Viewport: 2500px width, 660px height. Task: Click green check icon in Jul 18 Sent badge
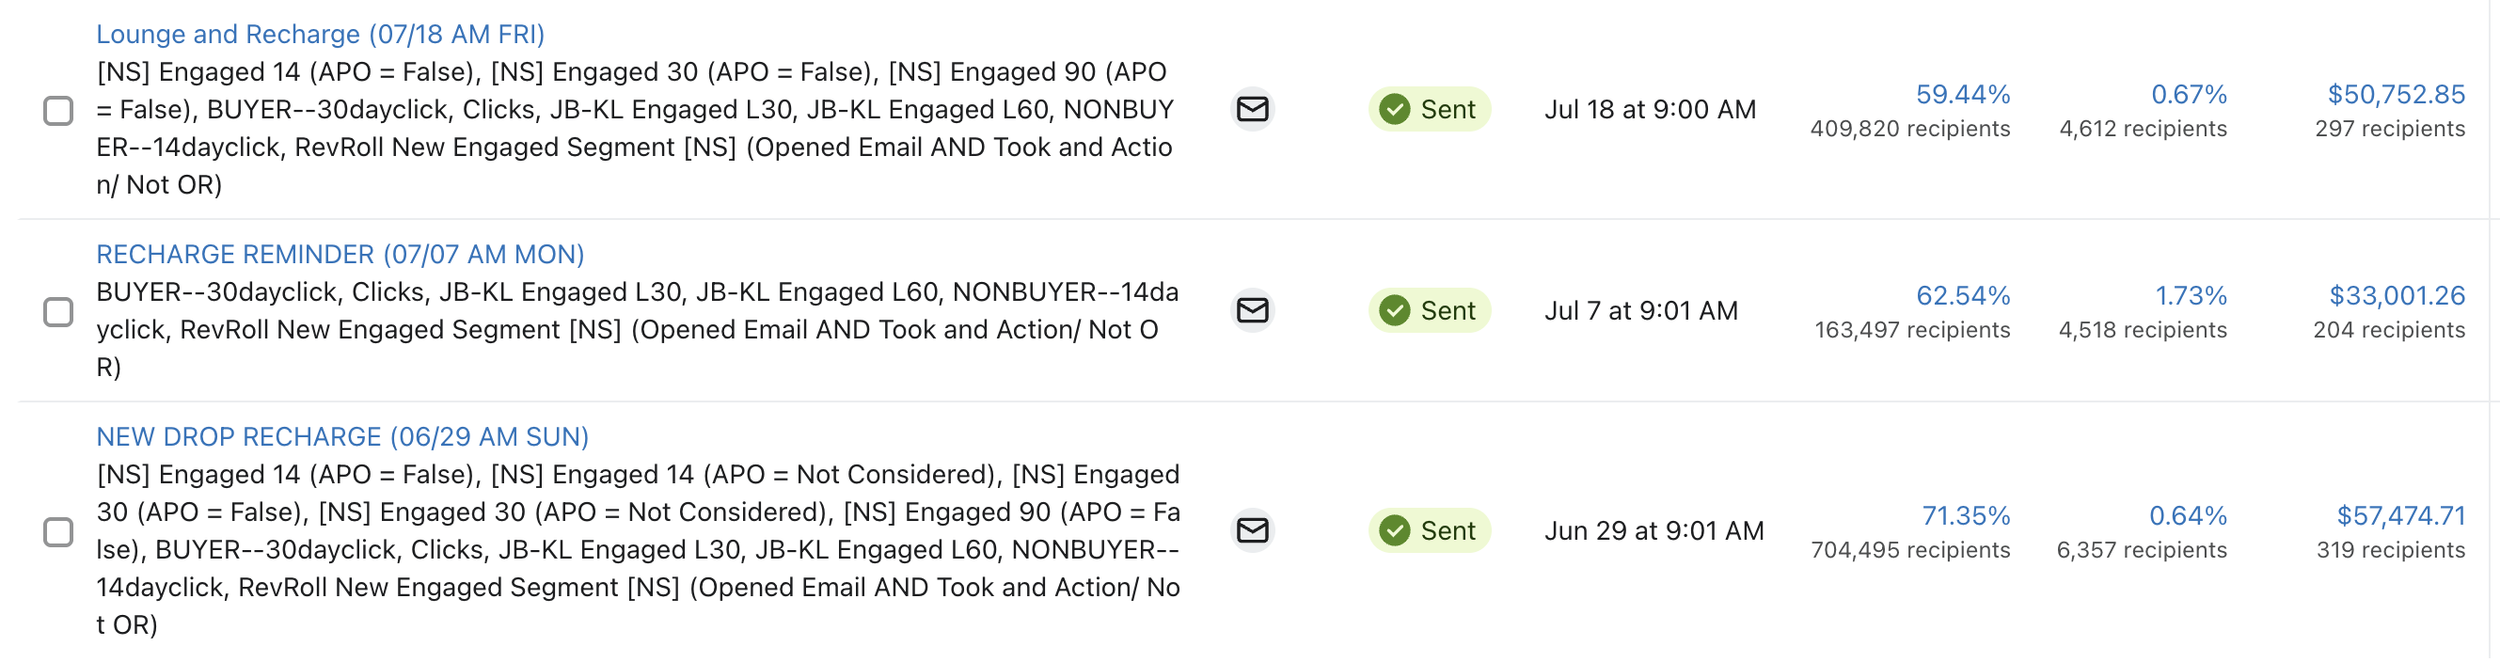[x=1394, y=109]
